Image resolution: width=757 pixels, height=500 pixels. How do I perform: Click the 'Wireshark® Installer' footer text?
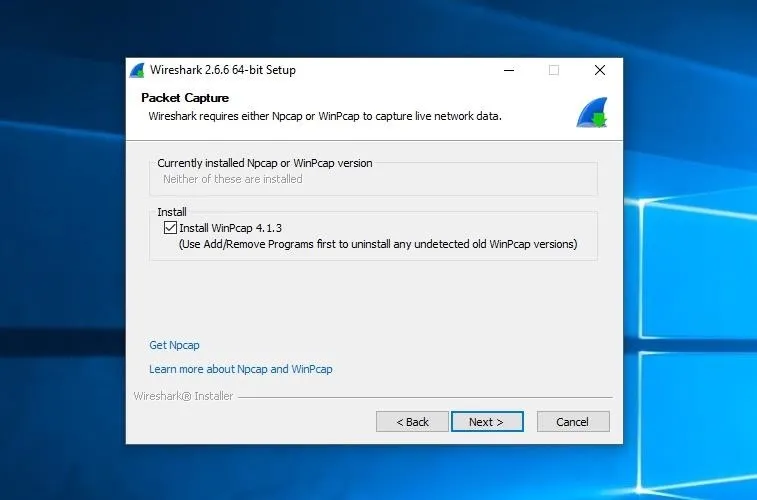[183, 396]
